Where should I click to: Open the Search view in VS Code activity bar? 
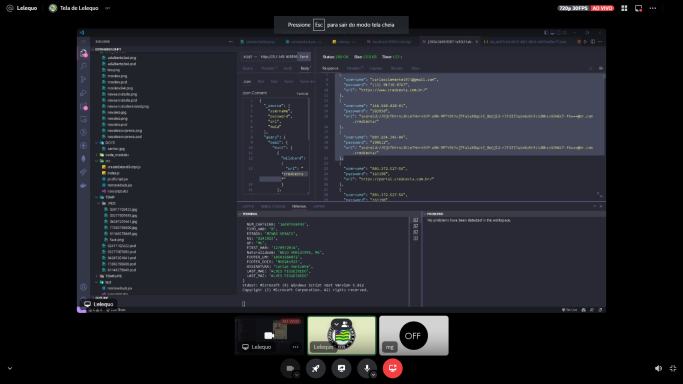click(x=83, y=66)
